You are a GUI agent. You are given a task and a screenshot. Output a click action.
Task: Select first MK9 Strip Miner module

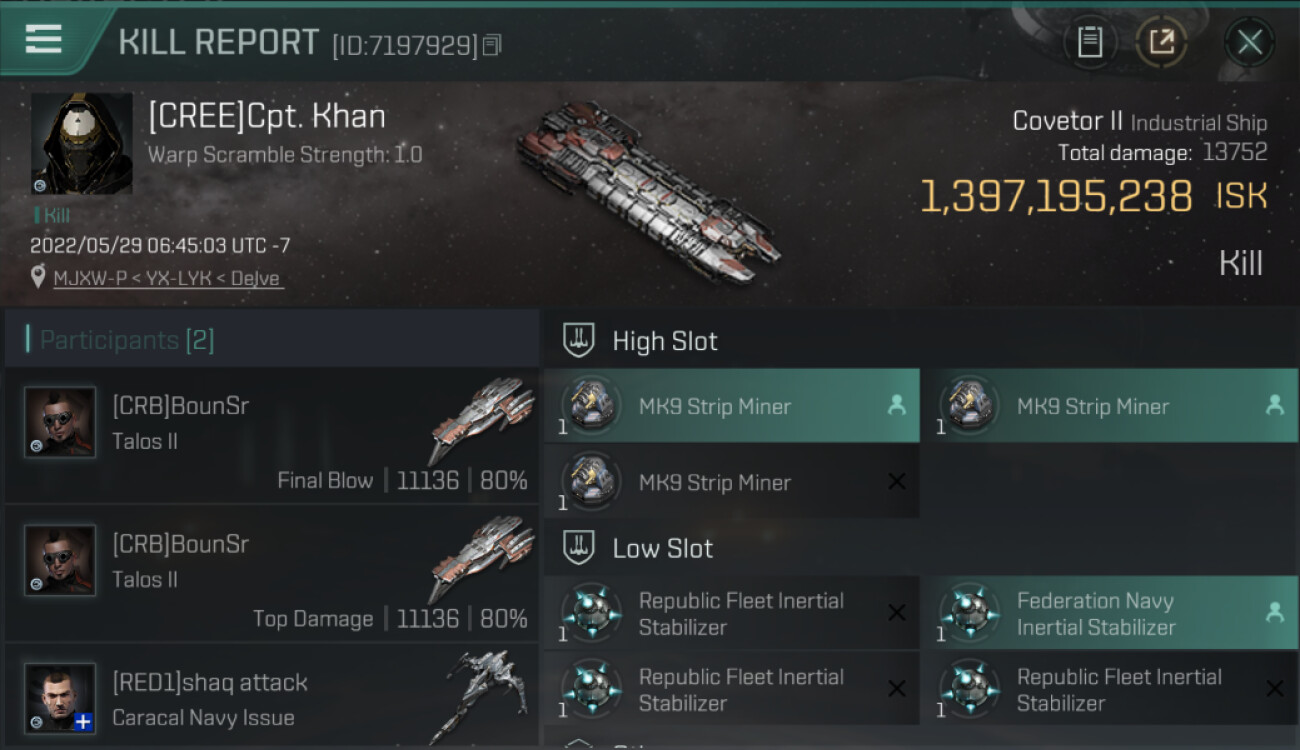pyautogui.click(x=715, y=406)
